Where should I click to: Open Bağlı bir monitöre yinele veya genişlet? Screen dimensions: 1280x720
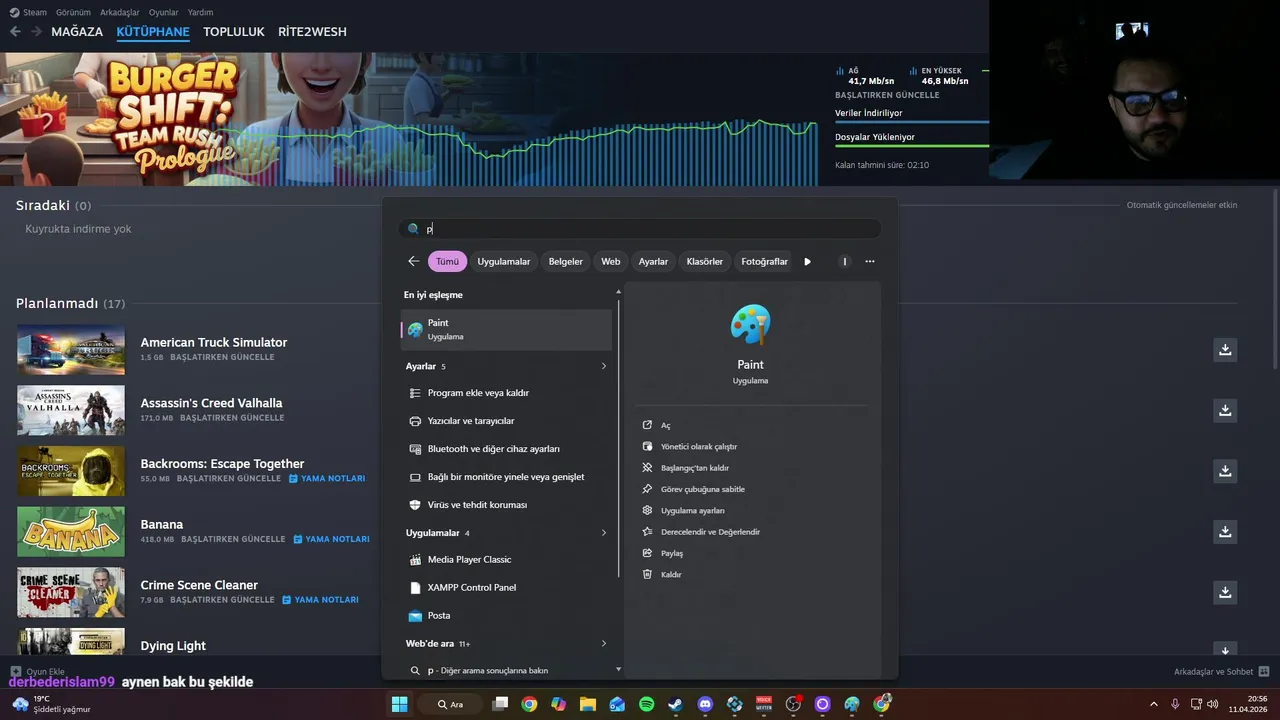coord(506,477)
